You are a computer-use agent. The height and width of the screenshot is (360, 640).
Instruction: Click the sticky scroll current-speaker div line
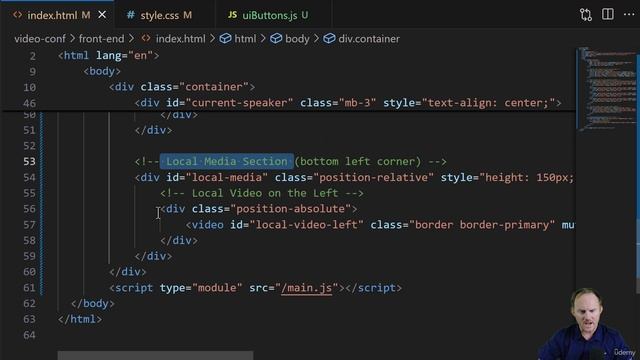point(348,103)
